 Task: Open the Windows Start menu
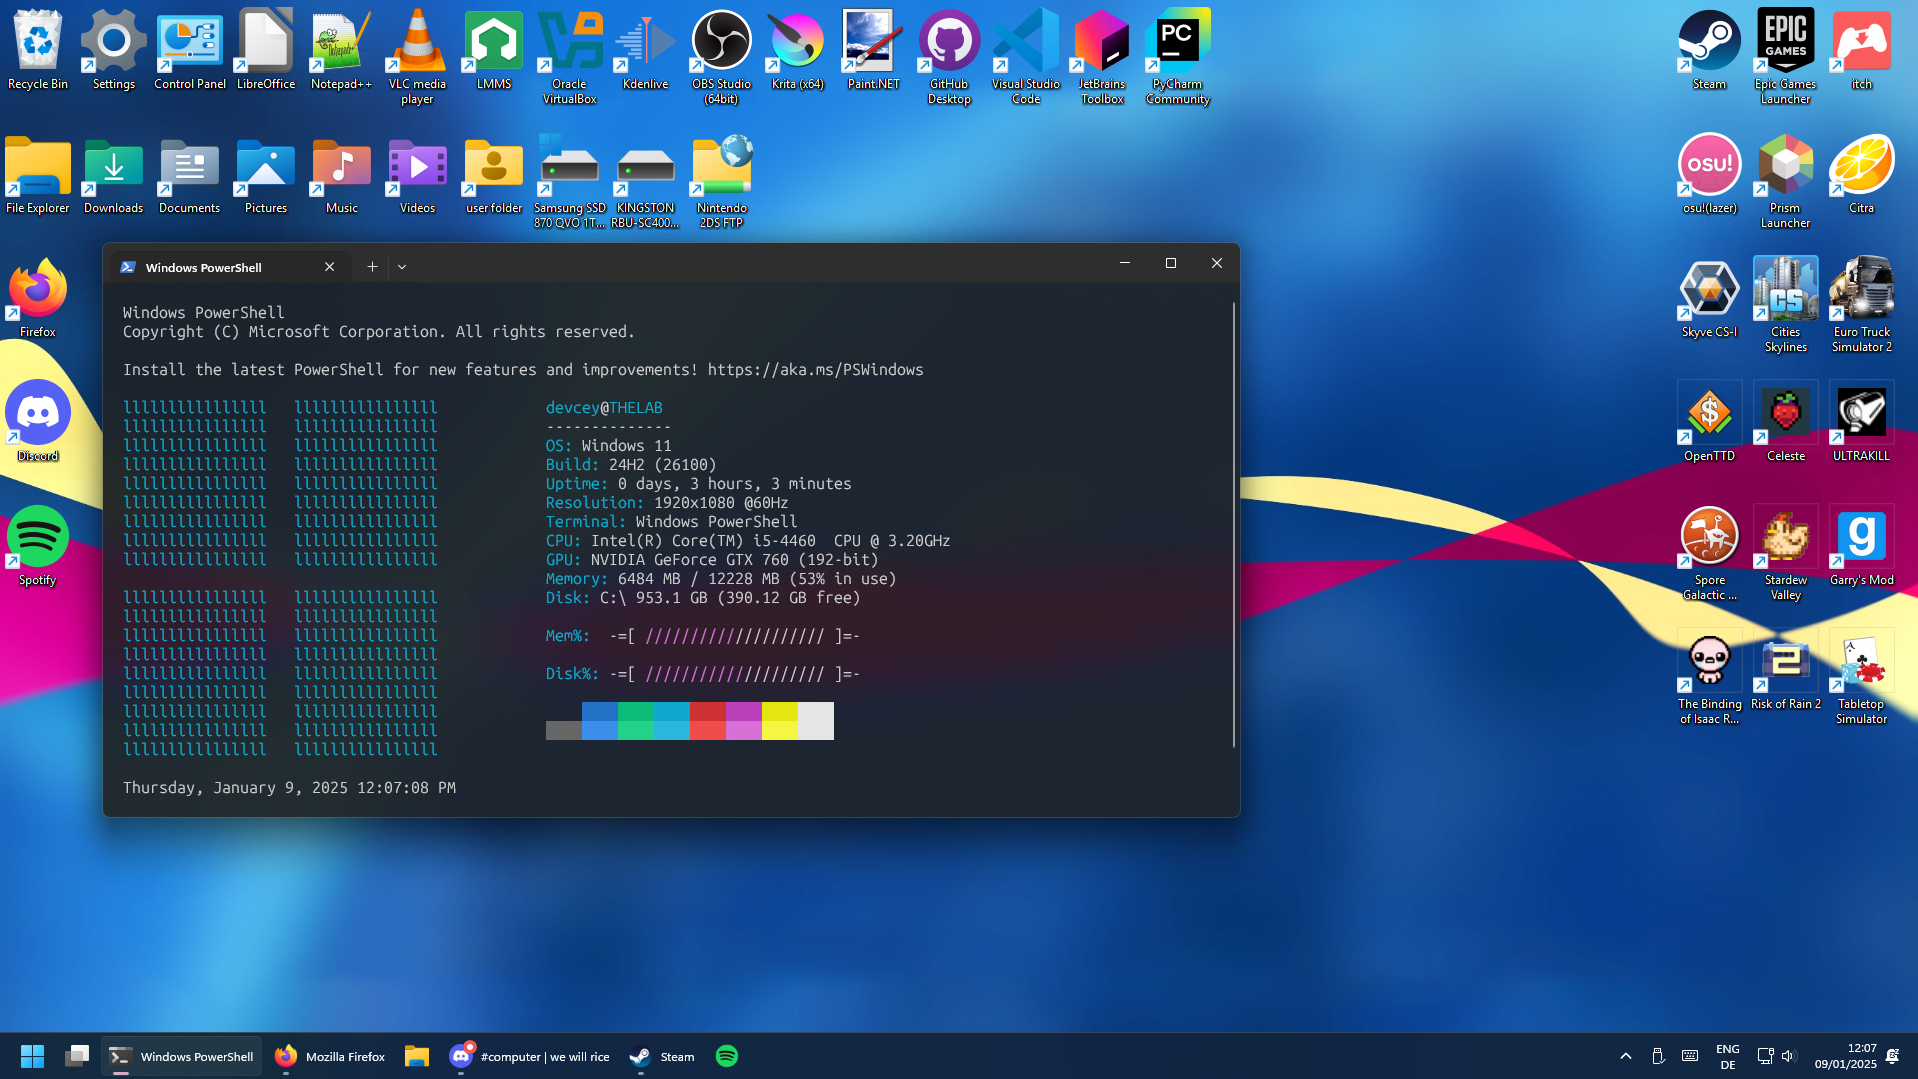32,1056
